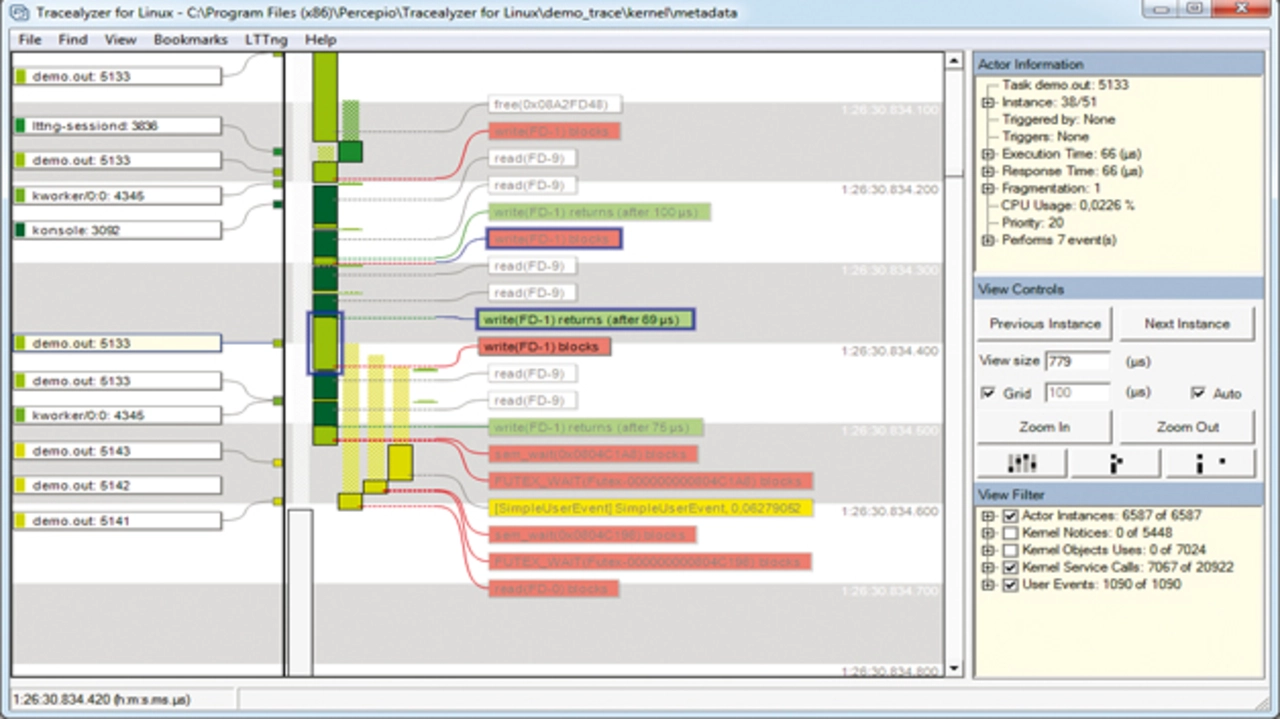
Task: Click the View size input field
Action: tap(1077, 361)
